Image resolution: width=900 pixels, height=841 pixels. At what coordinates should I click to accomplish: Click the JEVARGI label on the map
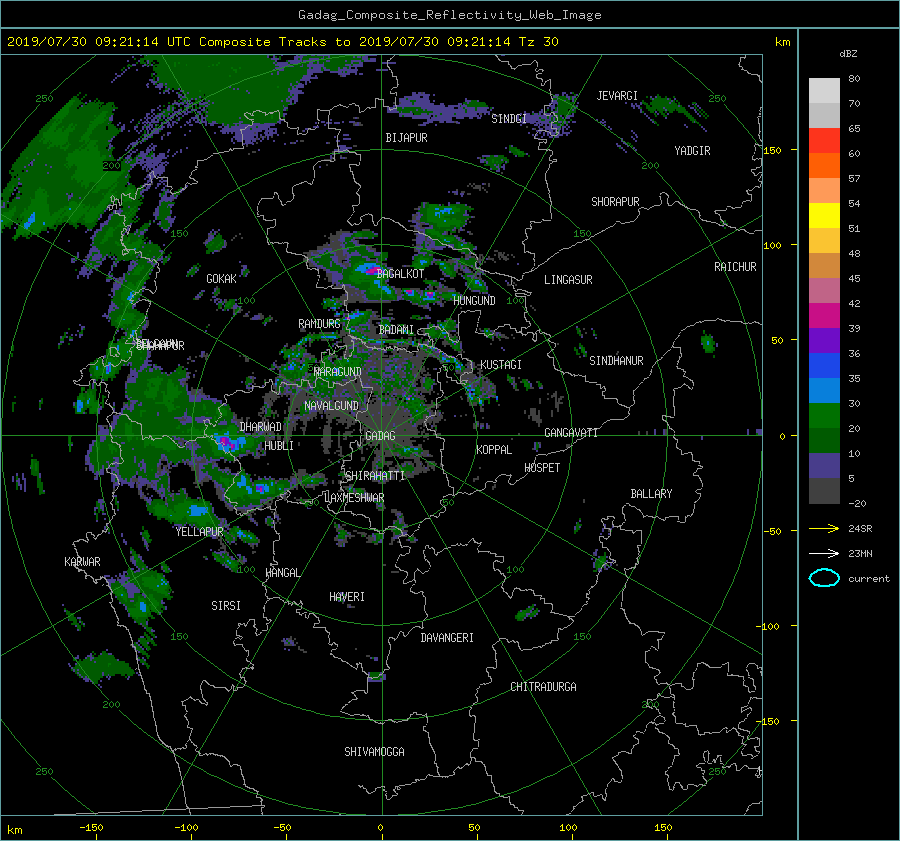click(617, 96)
